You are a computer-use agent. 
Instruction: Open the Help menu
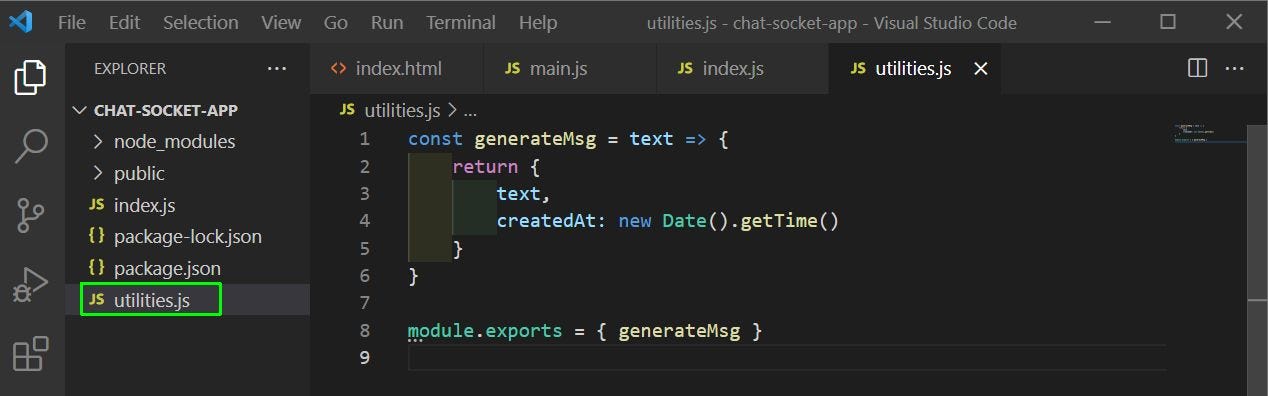(538, 22)
